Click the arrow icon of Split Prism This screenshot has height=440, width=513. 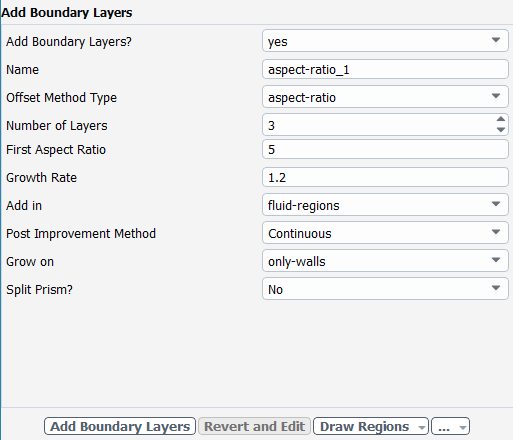496,288
